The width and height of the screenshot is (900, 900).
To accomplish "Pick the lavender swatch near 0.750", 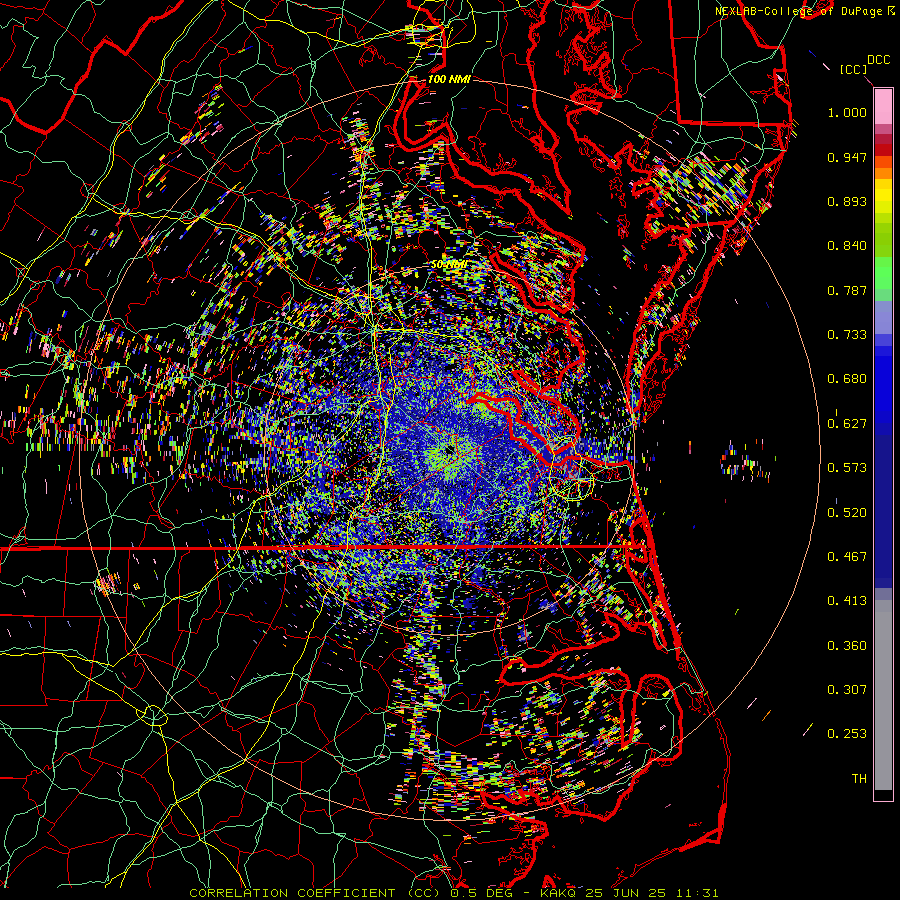I will (x=883, y=317).
